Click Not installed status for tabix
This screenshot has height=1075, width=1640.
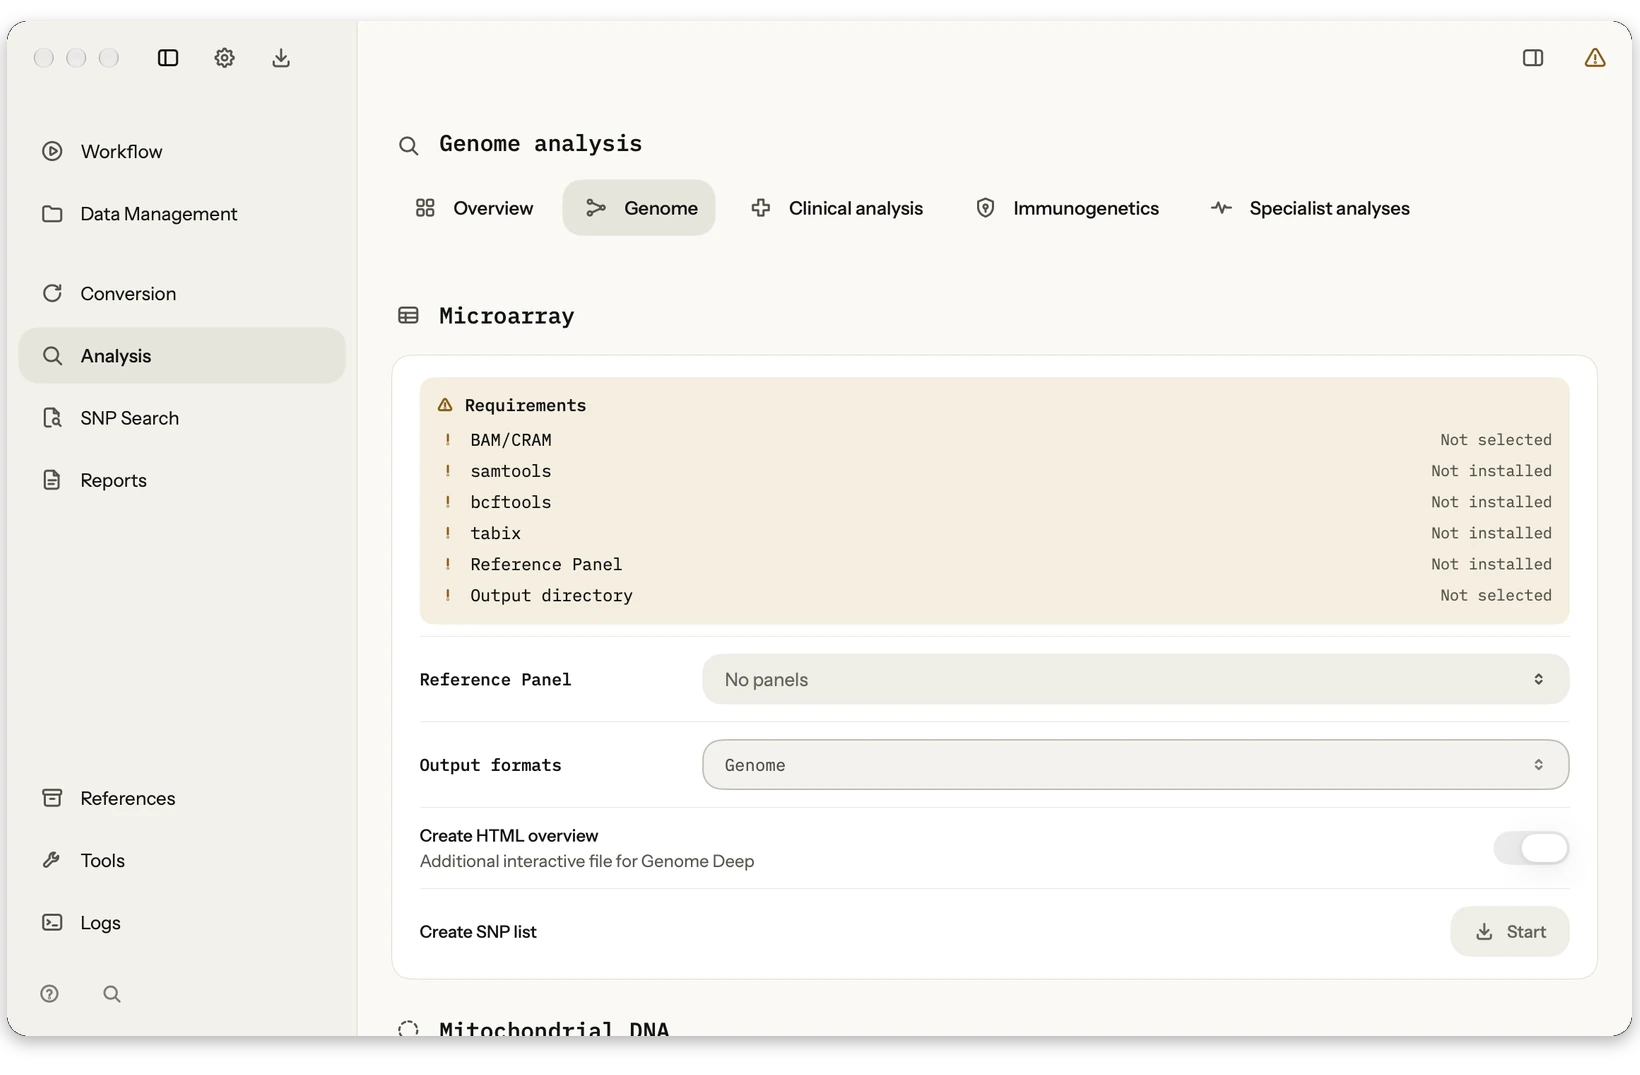coord(1491,533)
